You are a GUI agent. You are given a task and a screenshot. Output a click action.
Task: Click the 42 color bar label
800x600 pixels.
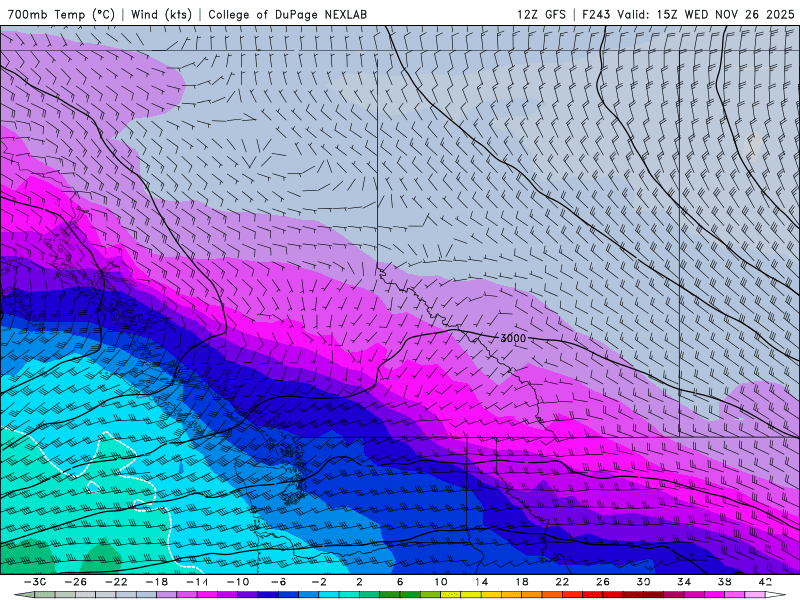tap(765, 582)
